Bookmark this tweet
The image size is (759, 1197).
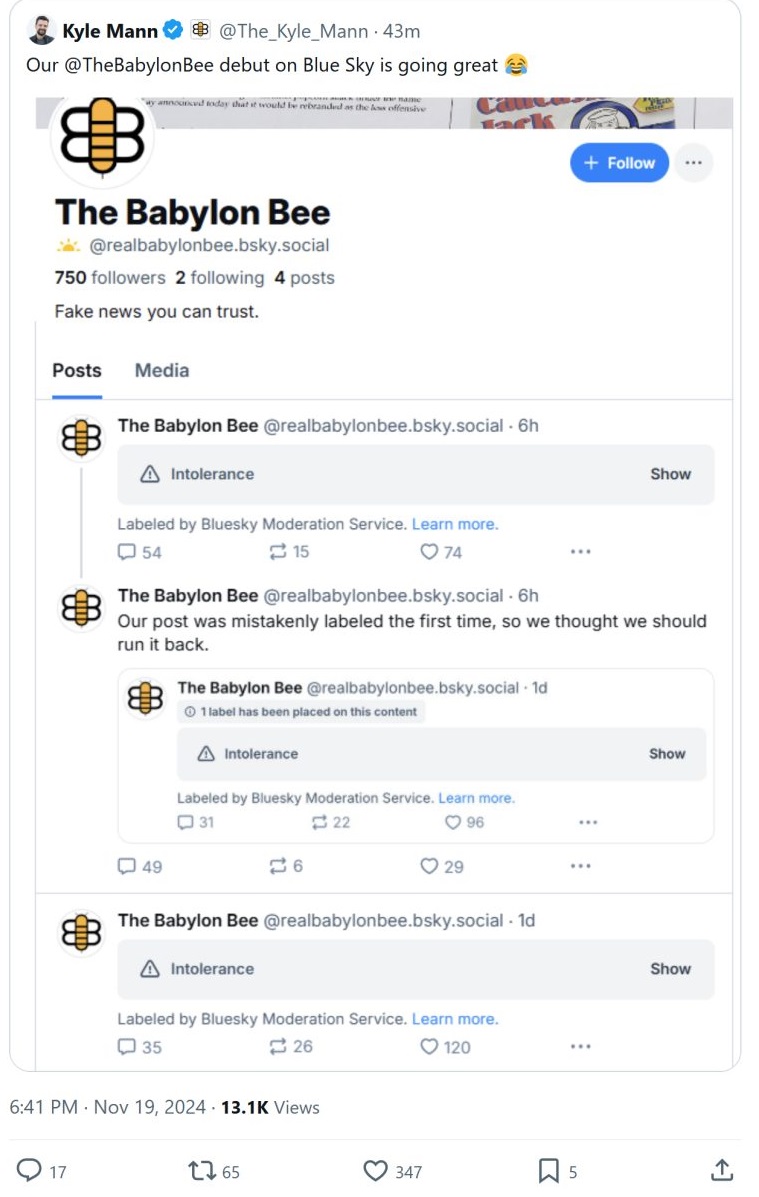click(548, 1171)
